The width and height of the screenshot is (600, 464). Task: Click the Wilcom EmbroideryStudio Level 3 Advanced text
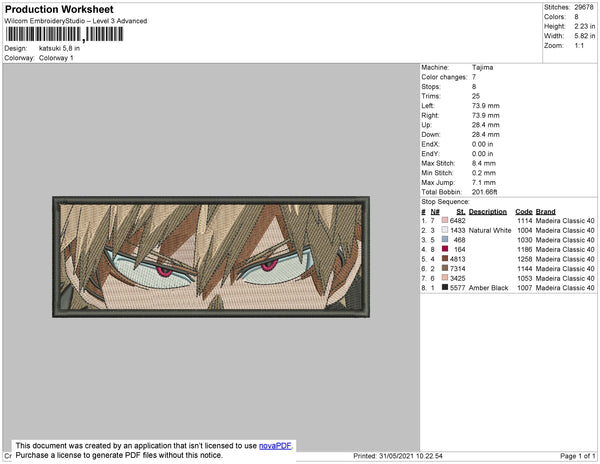point(76,21)
